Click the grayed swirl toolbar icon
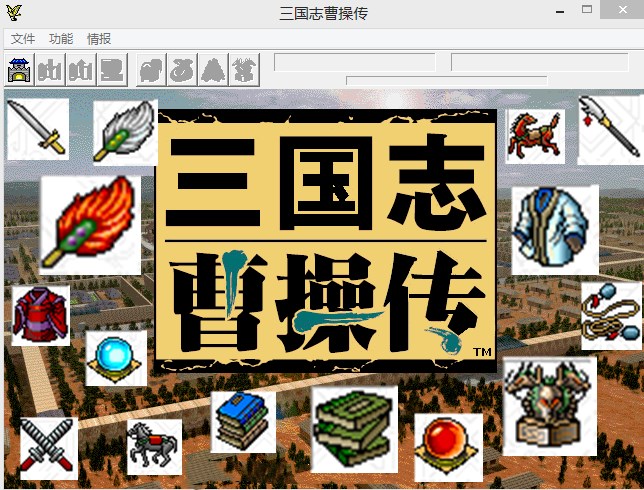 click(182, 70)
